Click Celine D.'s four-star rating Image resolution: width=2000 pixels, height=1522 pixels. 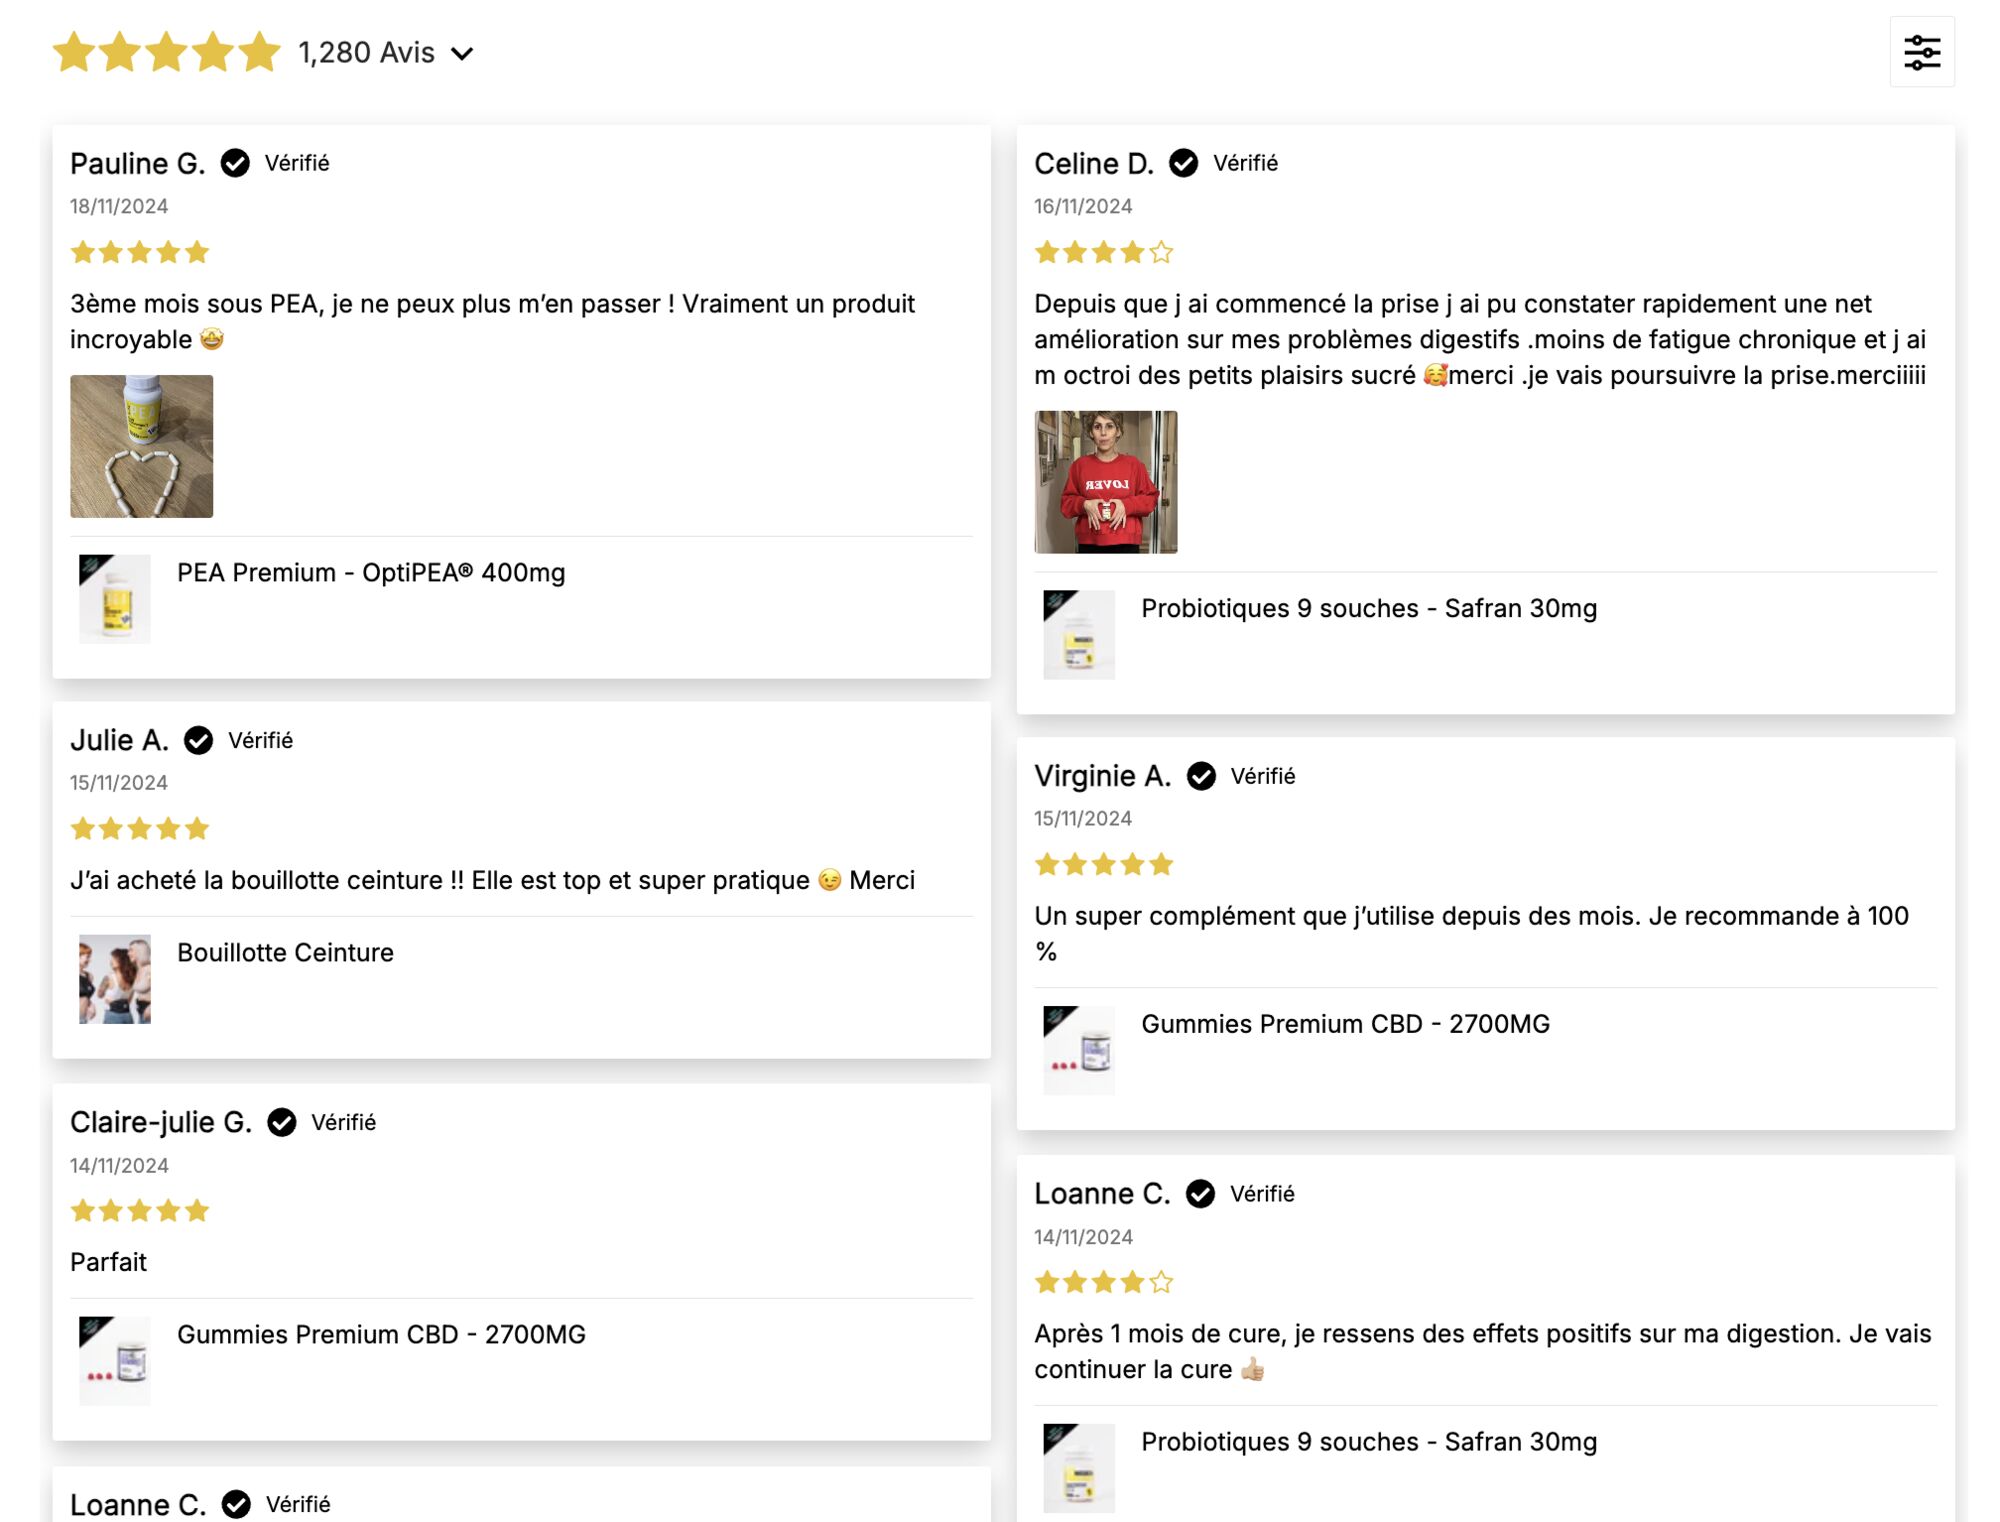click(1102, 252)
